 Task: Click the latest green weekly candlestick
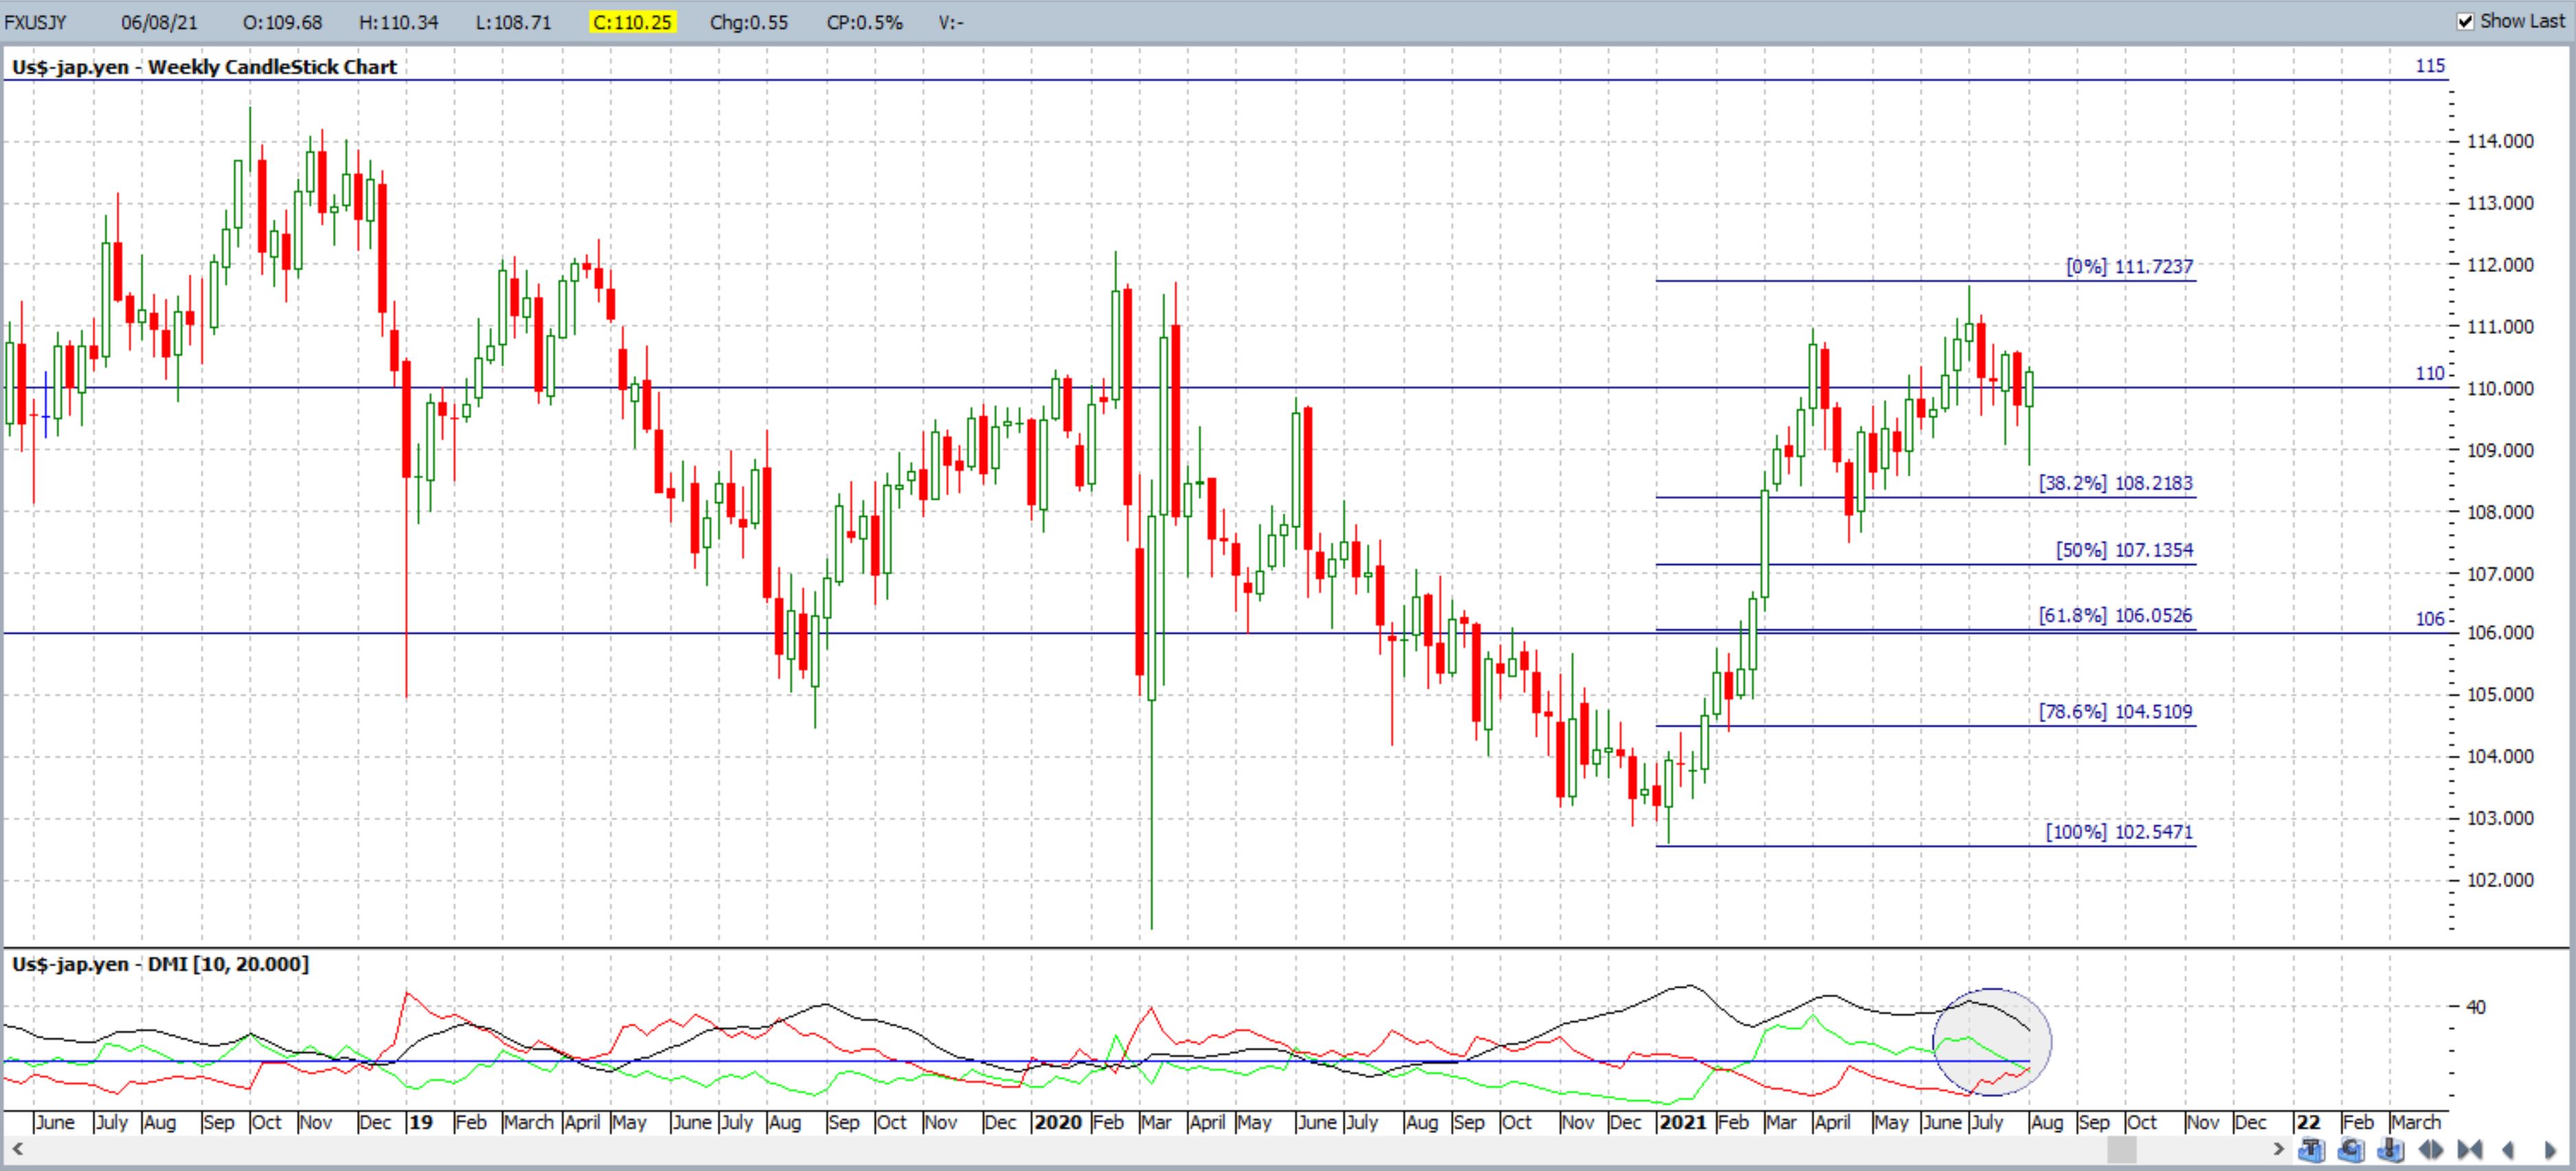coord(2029,416)
